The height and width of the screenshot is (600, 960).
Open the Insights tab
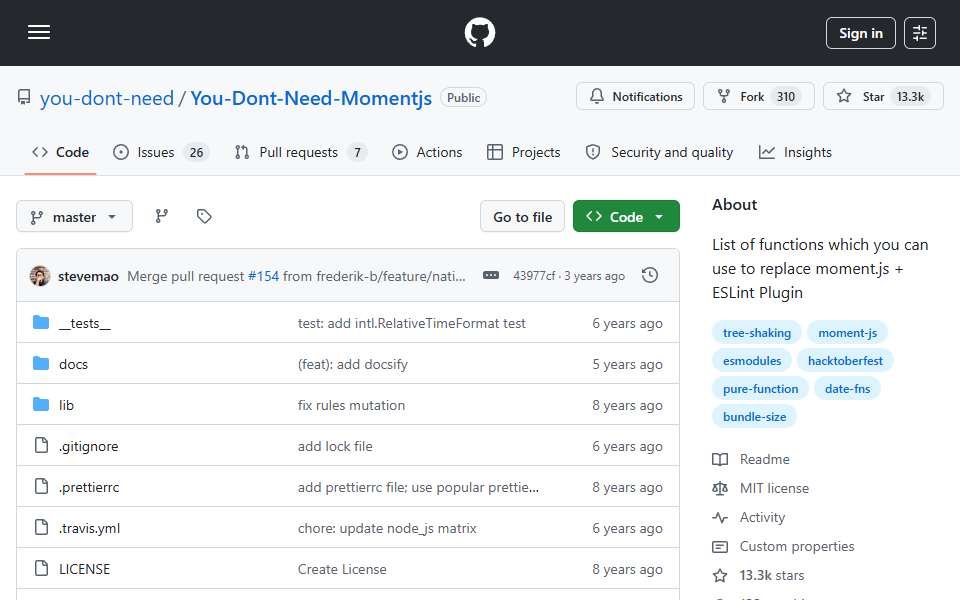pyautogui.click(x=795, y=152)
